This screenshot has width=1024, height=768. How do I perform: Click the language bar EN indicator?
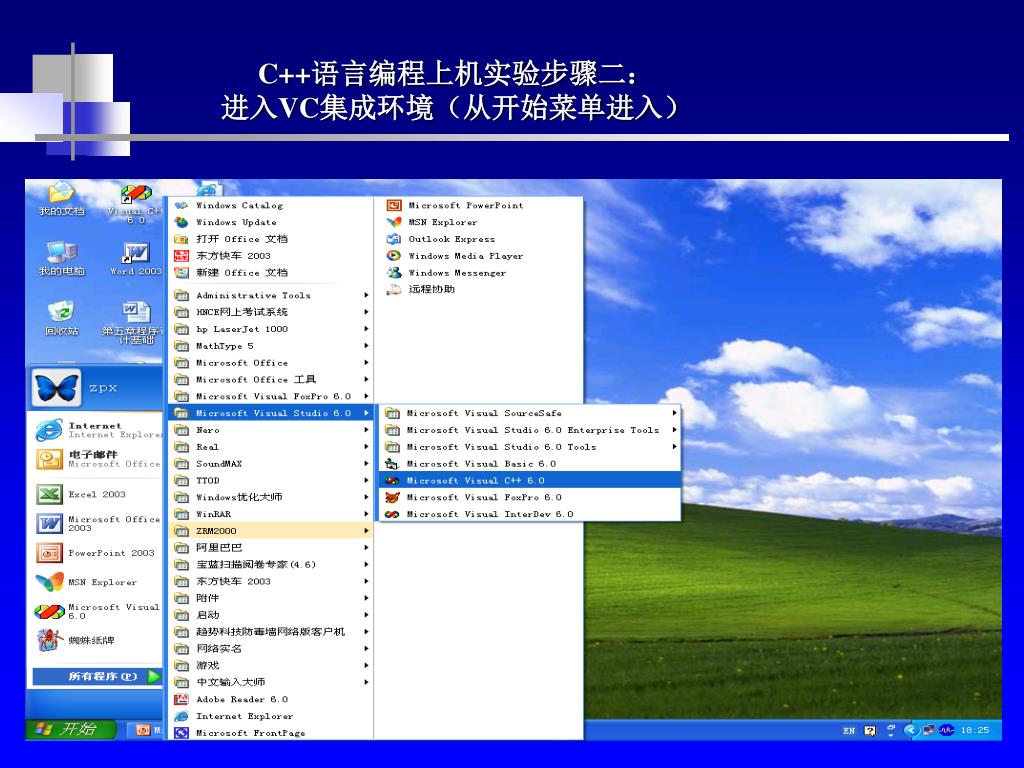coord(849,731)
